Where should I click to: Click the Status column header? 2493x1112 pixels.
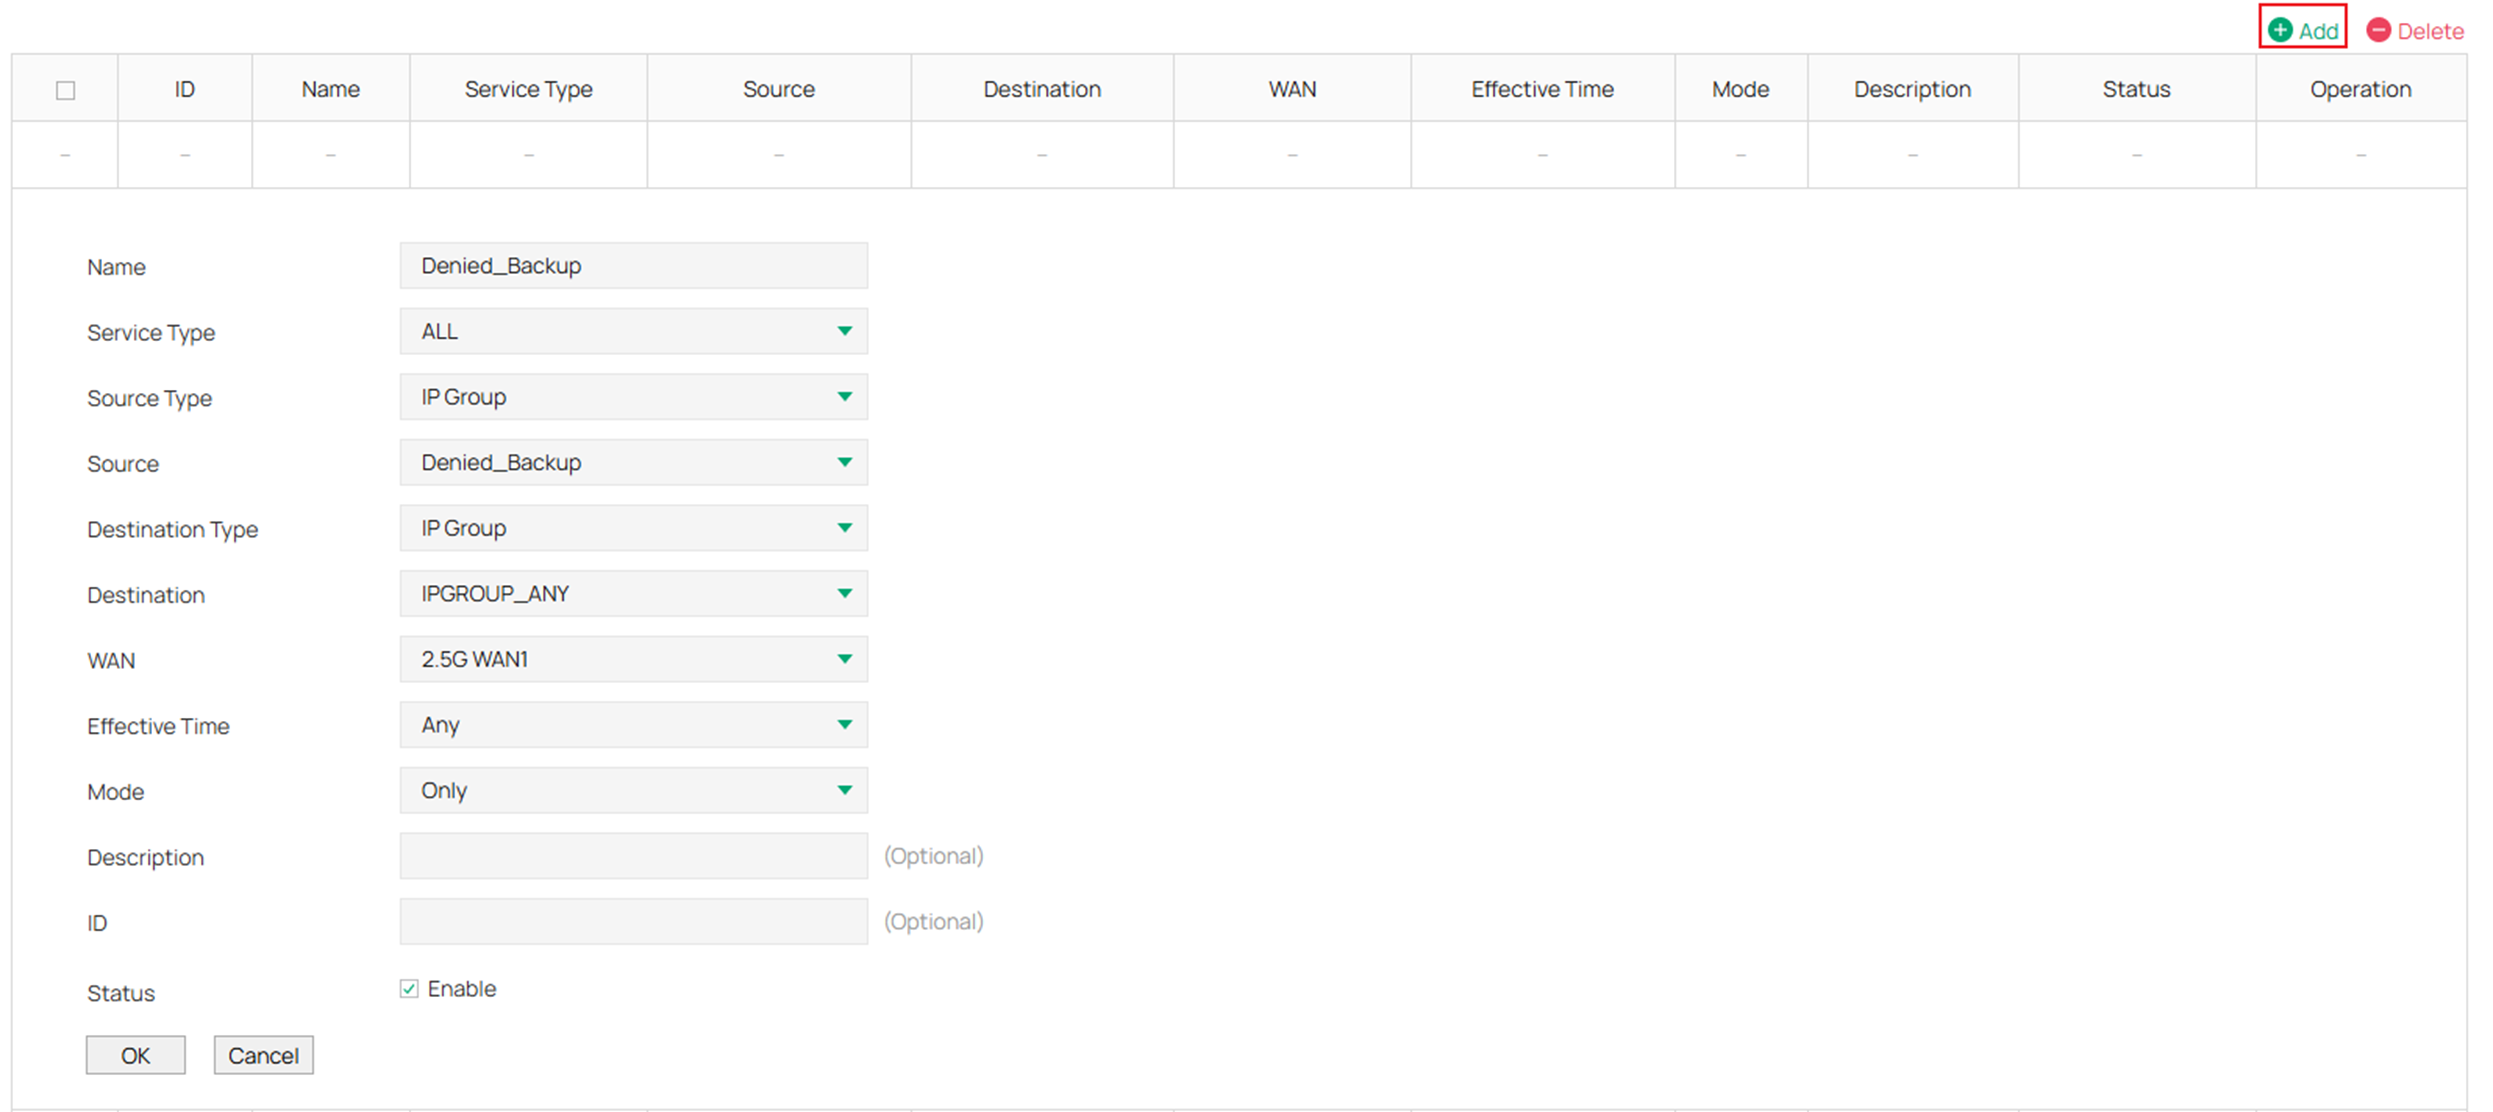tap(2137, 89)
